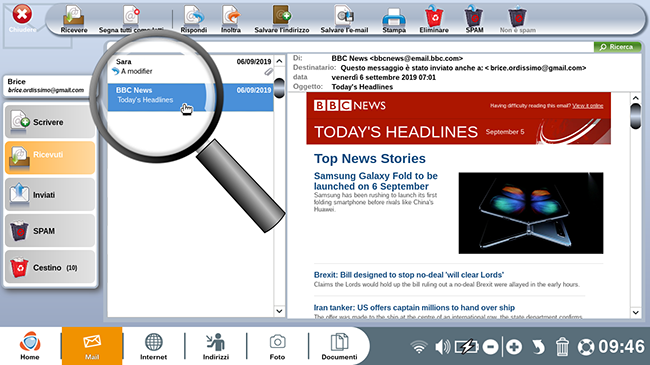
Task: Click the trash bin icon in taskbar
Action: point(562,347)
